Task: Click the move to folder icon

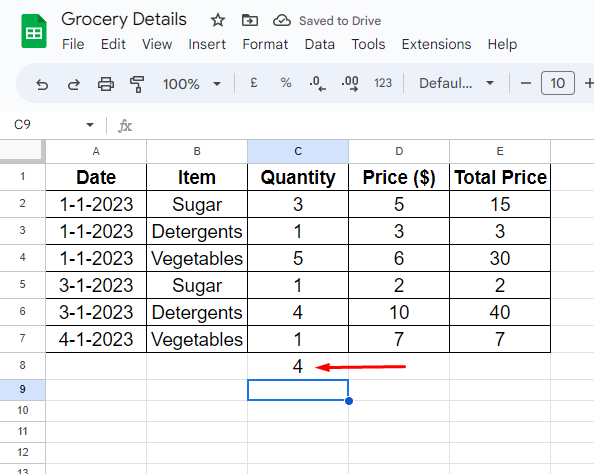Action: click(x=250, y=20)
